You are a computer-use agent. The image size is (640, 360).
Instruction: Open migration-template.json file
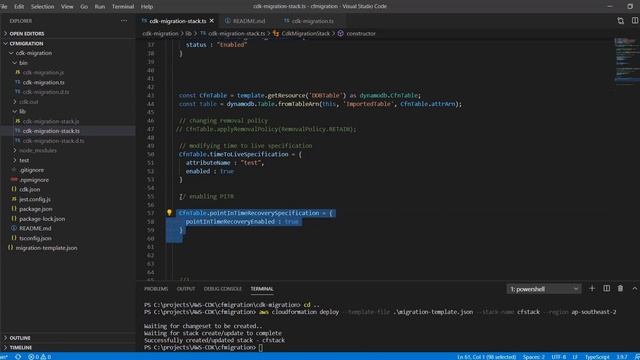(47, 248)
